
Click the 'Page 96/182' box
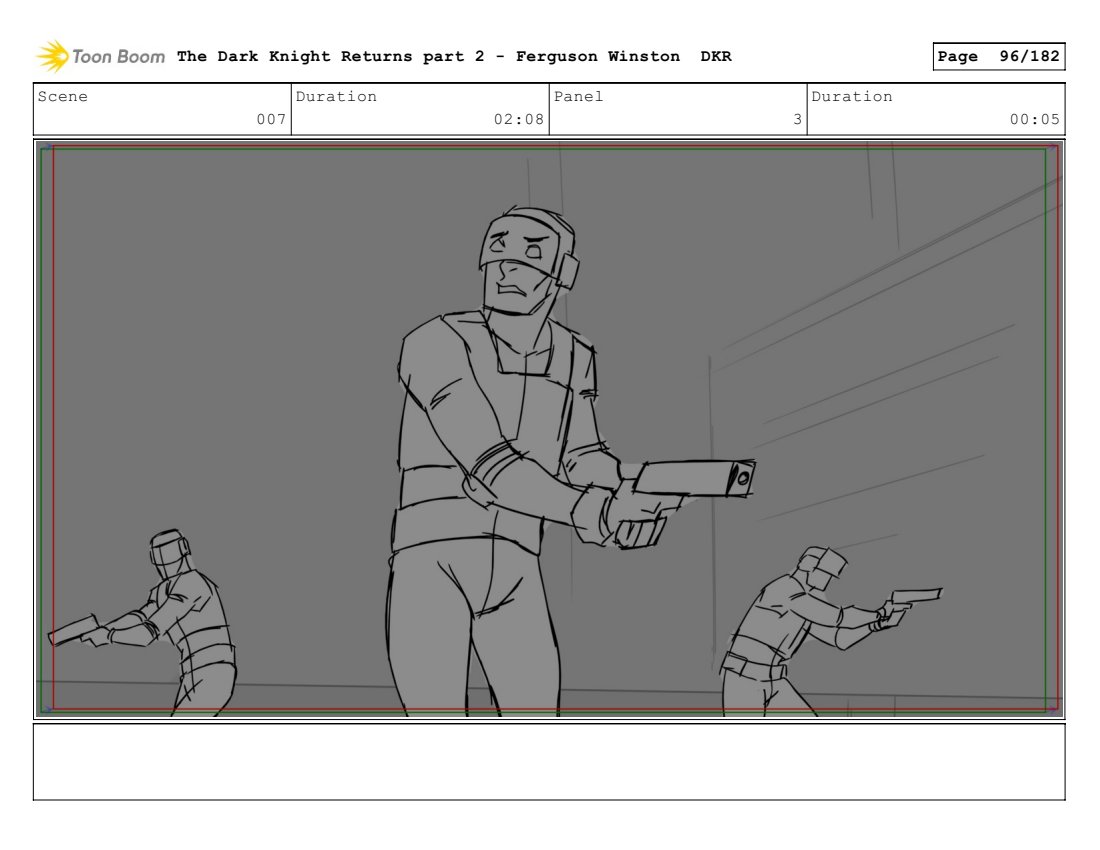(998, 56)
